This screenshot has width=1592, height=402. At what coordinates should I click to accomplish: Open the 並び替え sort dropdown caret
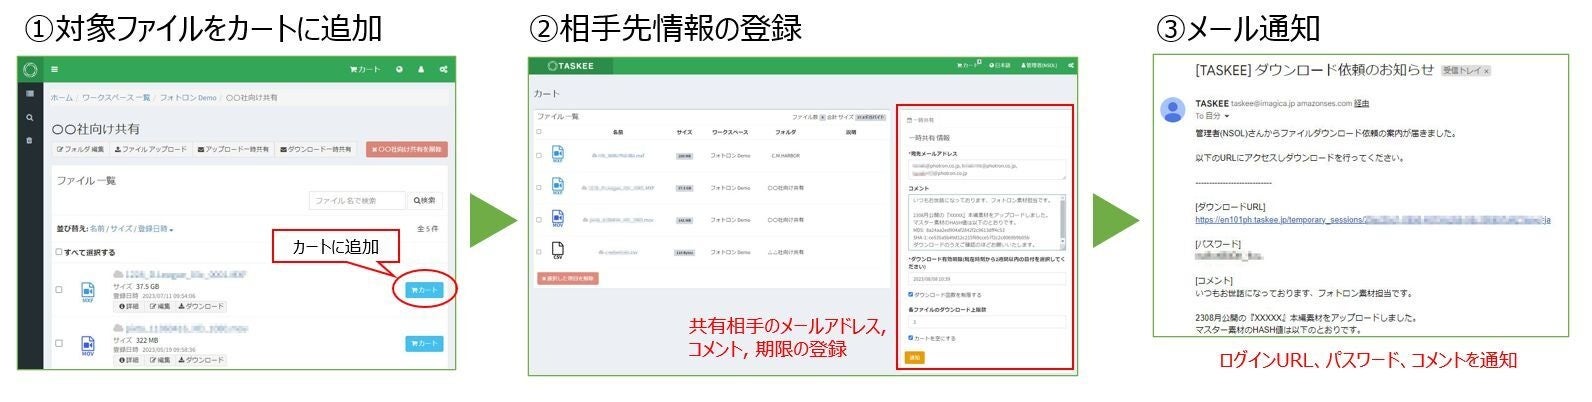coord(171,231)
